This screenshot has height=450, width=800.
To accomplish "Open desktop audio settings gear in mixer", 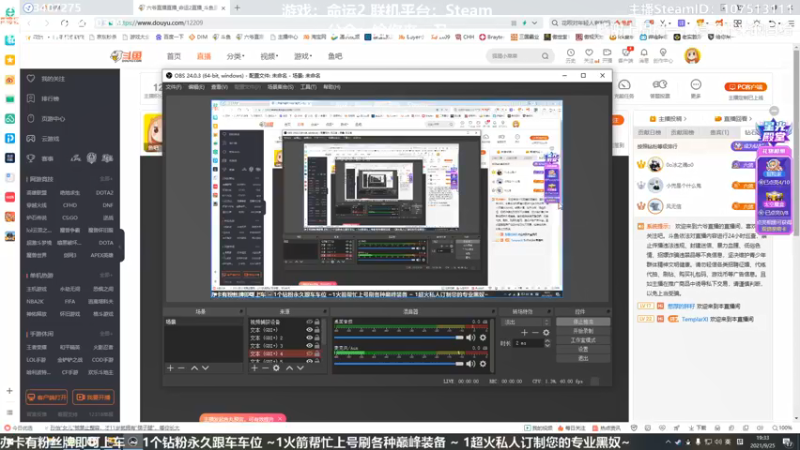I will coord(483,337).
